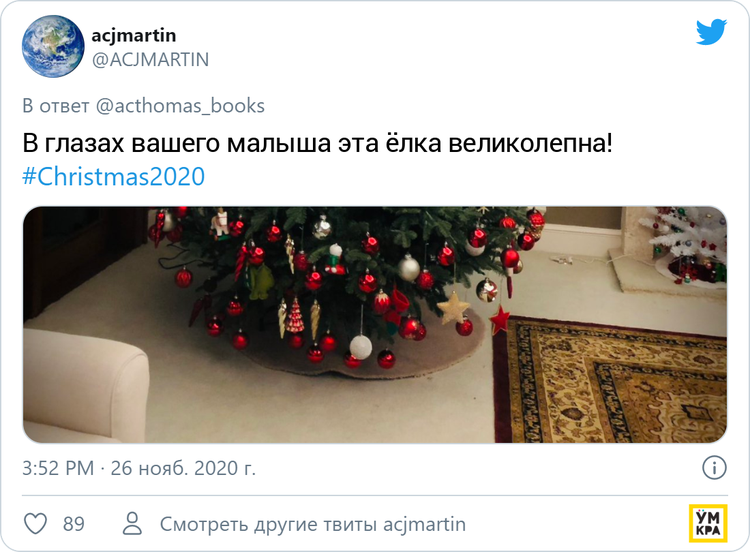Click the В ответ reply label
The height and width of the screenshot is (552, 750).
(55, 106)
